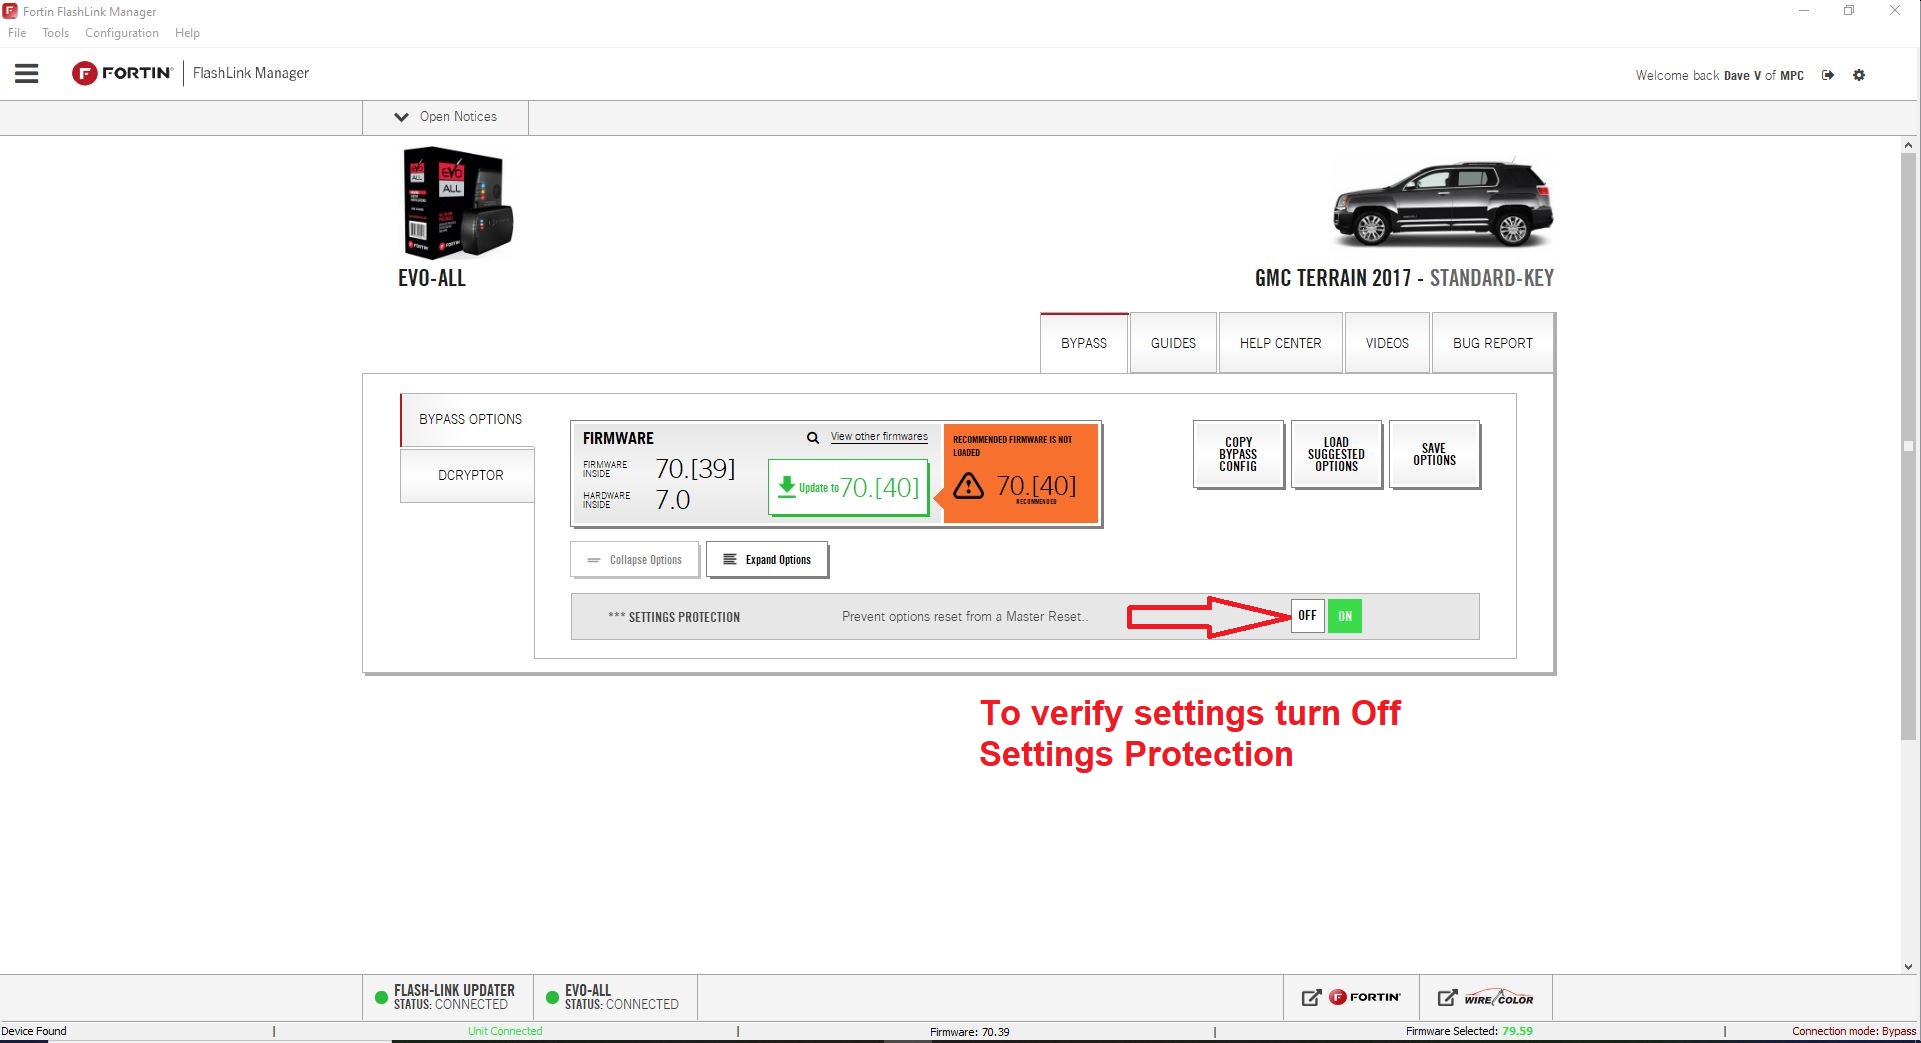Screen dimensions: 1921x1043
Task: Click the firmware search magnifier icon
Action: click(813, 437)
